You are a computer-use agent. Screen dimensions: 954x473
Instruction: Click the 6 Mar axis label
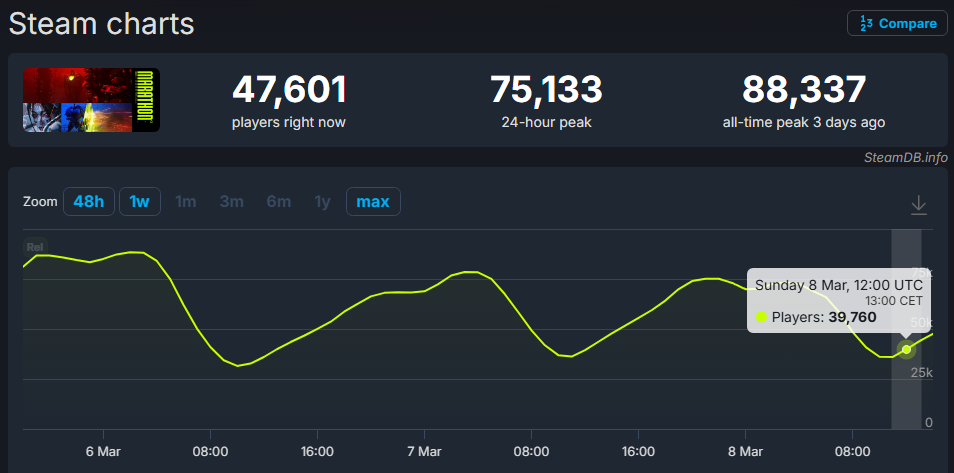(x=103, y=452)
